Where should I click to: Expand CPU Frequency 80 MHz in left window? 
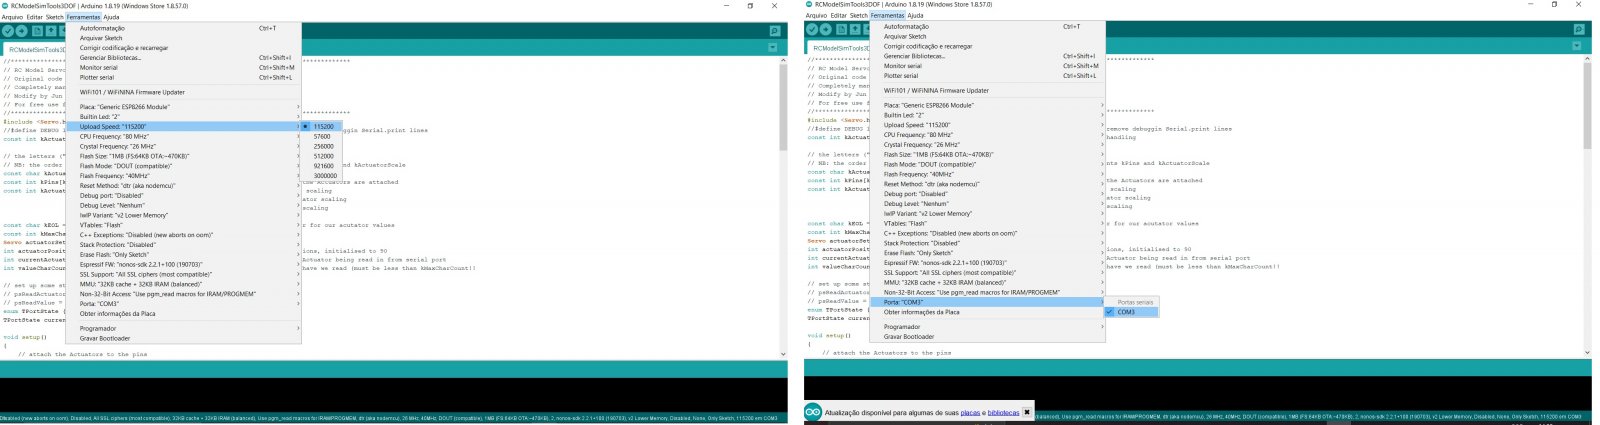coord(183,137)
